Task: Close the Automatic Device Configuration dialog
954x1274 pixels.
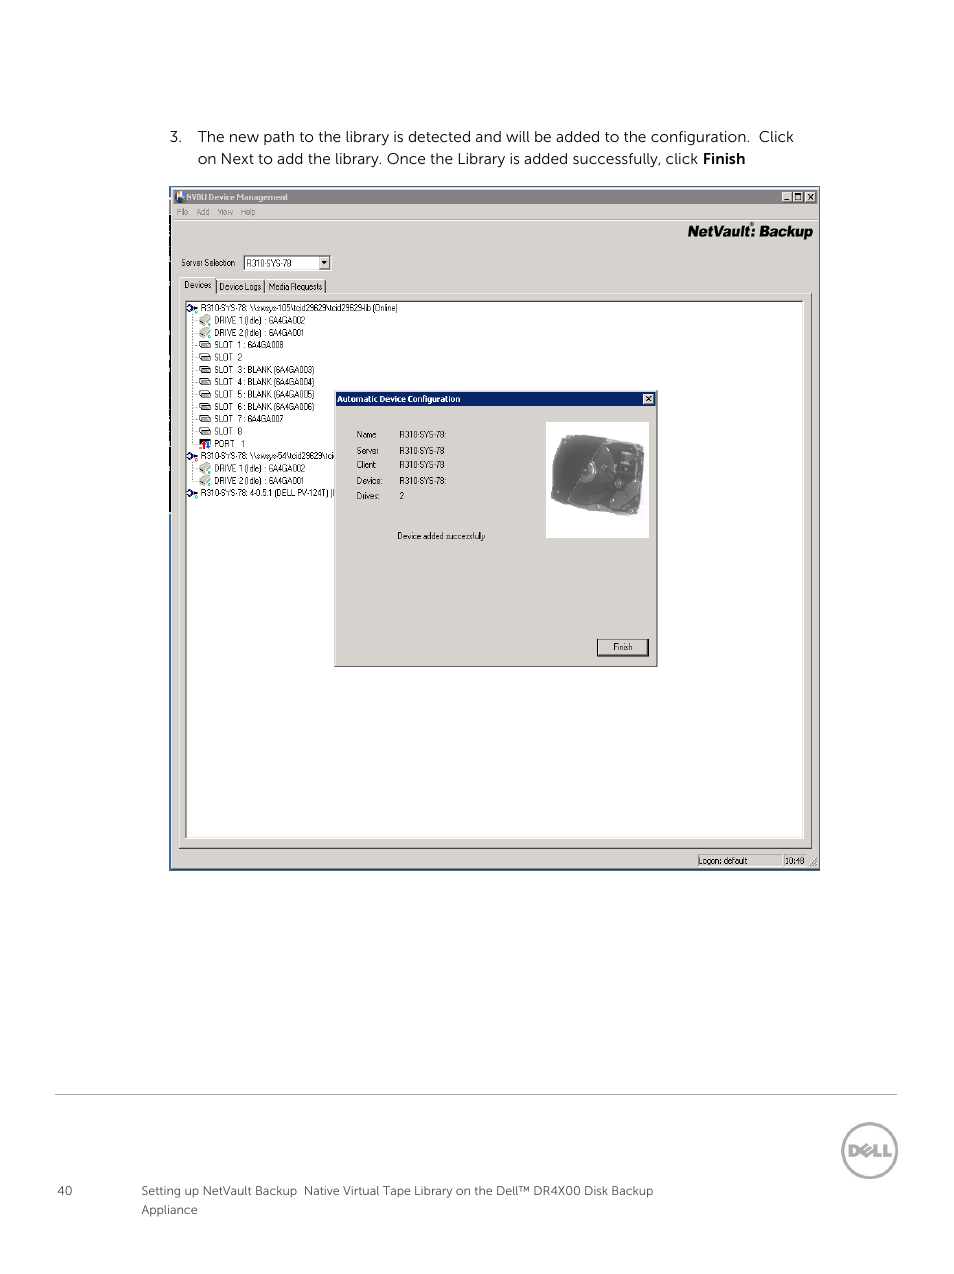Action: (x=648, y=399)
